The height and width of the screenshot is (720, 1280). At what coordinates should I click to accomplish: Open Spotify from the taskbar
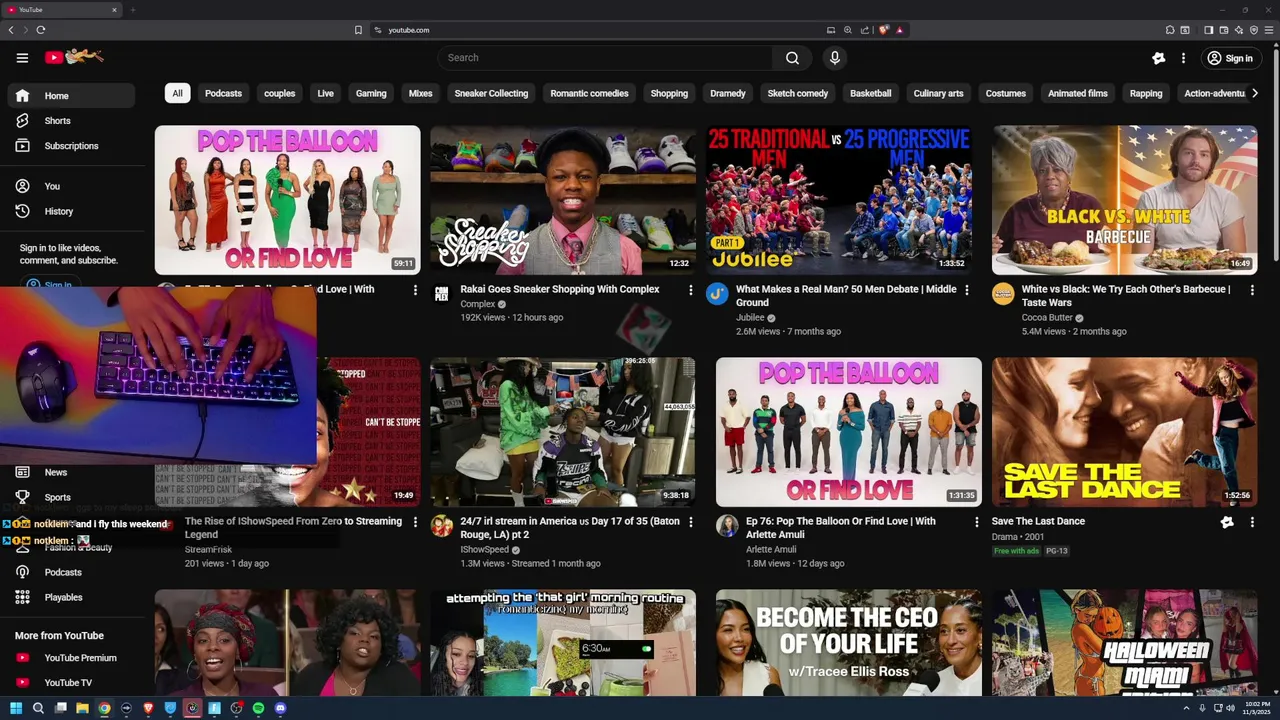(258, 708)
